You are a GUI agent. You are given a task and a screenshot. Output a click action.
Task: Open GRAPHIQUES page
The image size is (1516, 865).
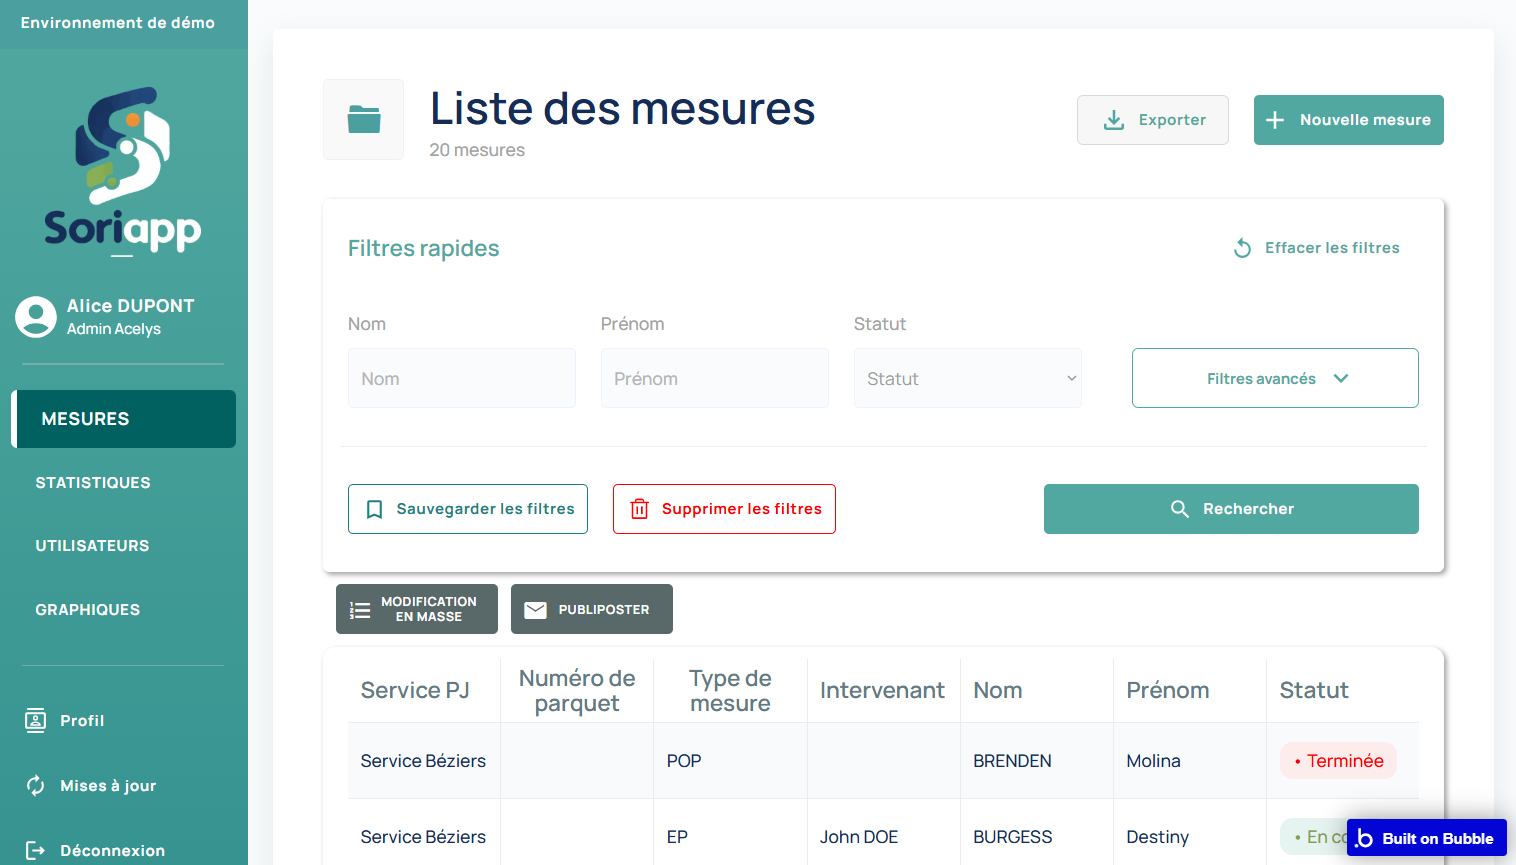88,610
